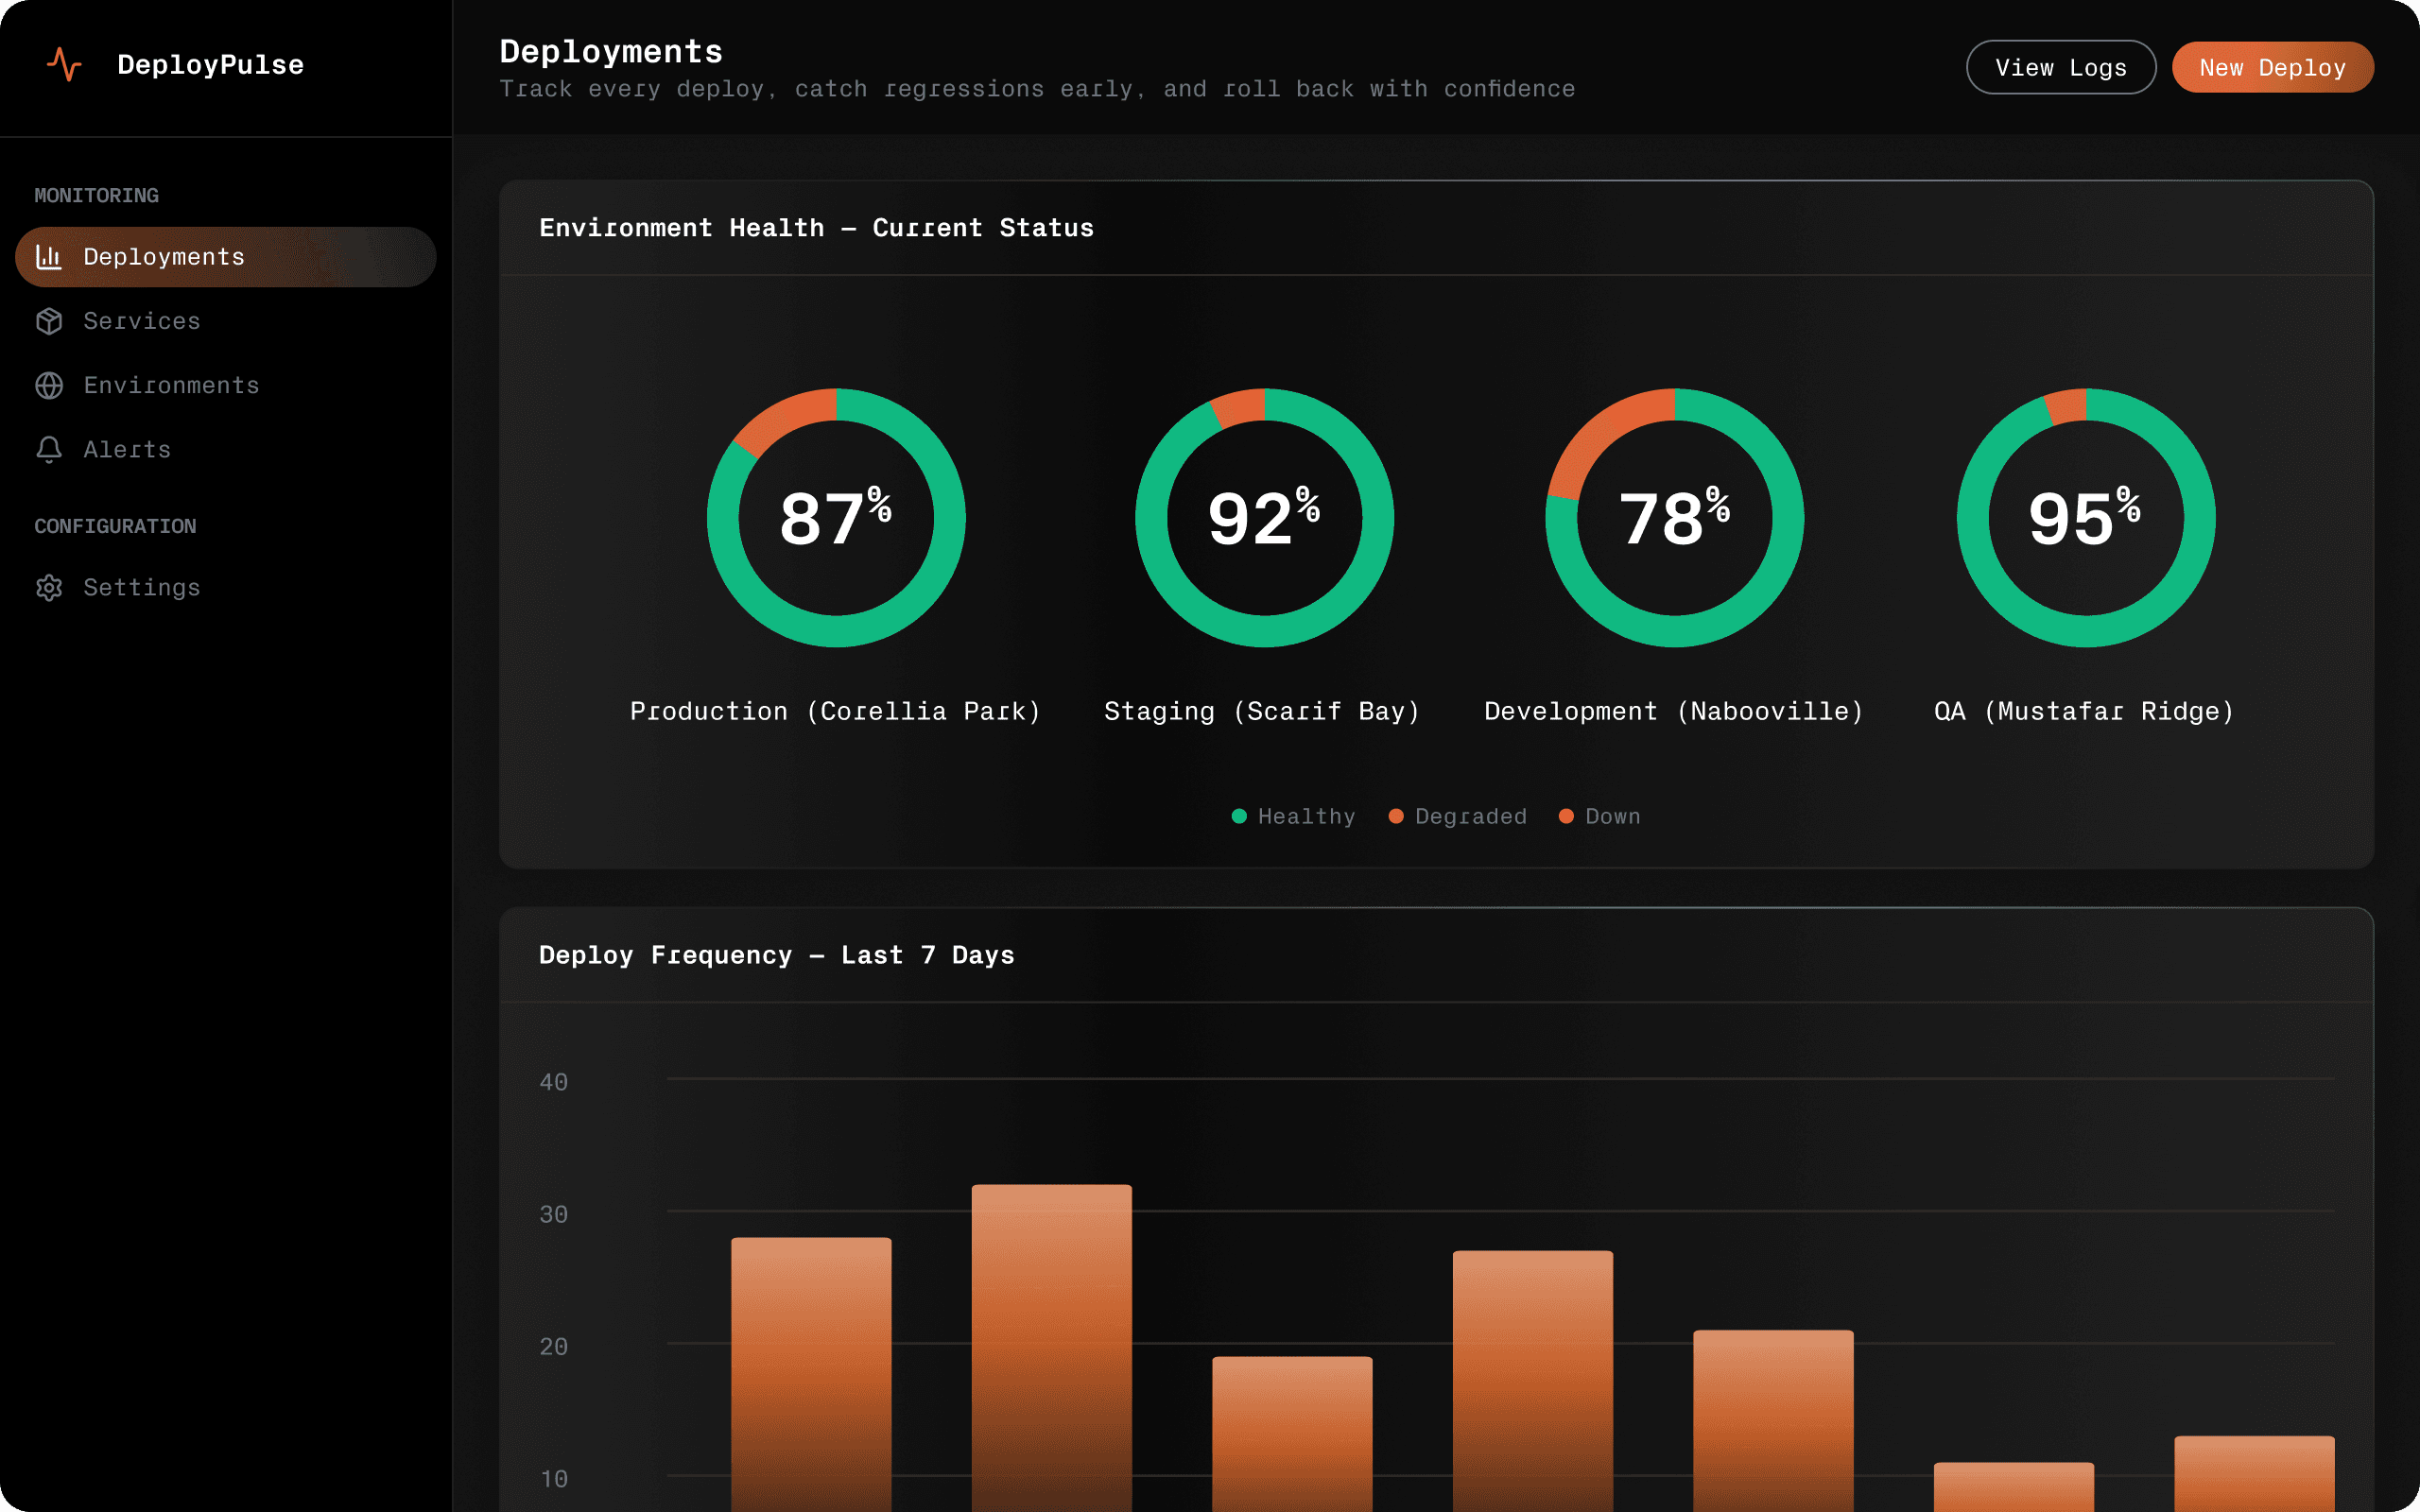Image resolution: width=2420 pixels, height=1512 pixels.
Task: Click the CONFIGURATION section header
Action: click(x=115, y=526)
